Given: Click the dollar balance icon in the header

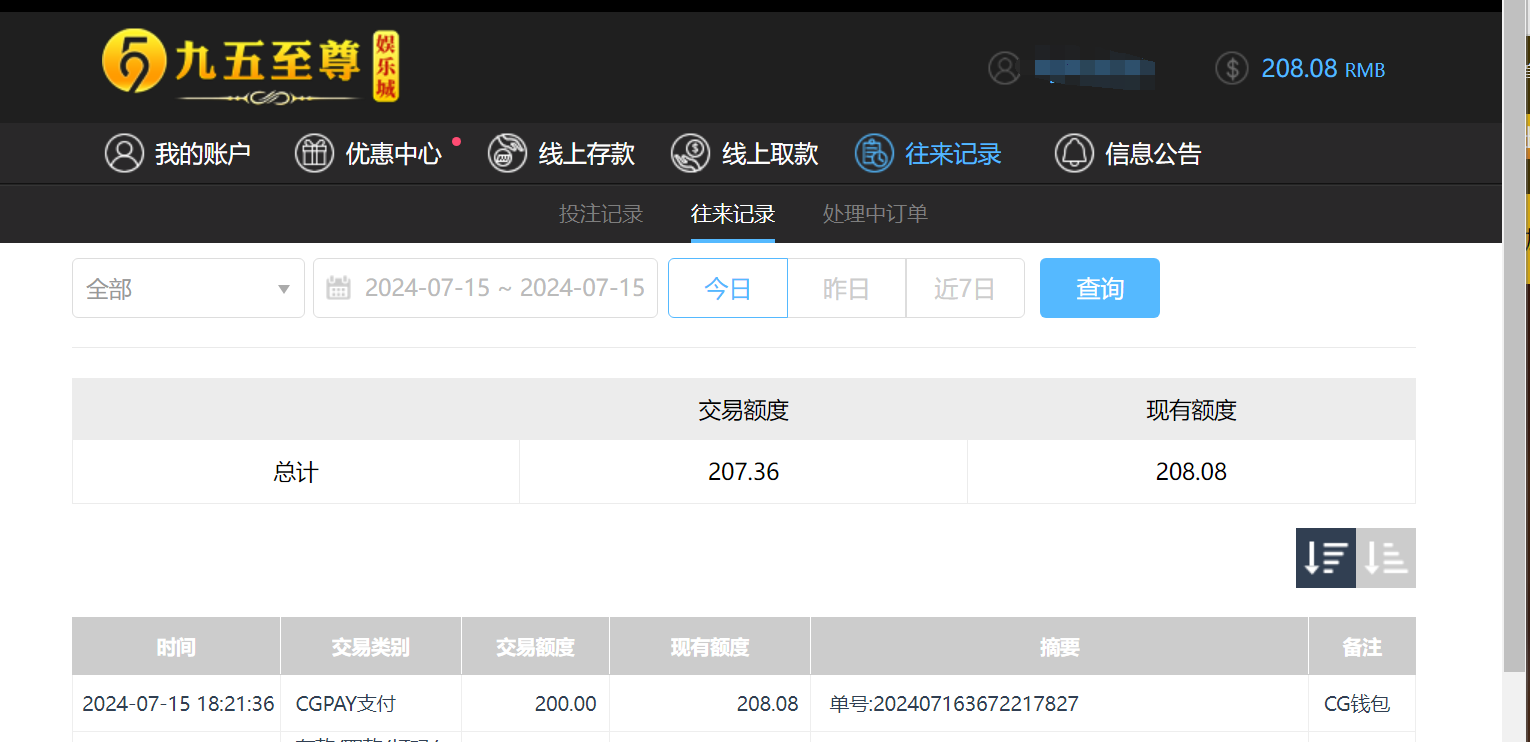Looking at the screenshot, I should [x=1231, y=68].
